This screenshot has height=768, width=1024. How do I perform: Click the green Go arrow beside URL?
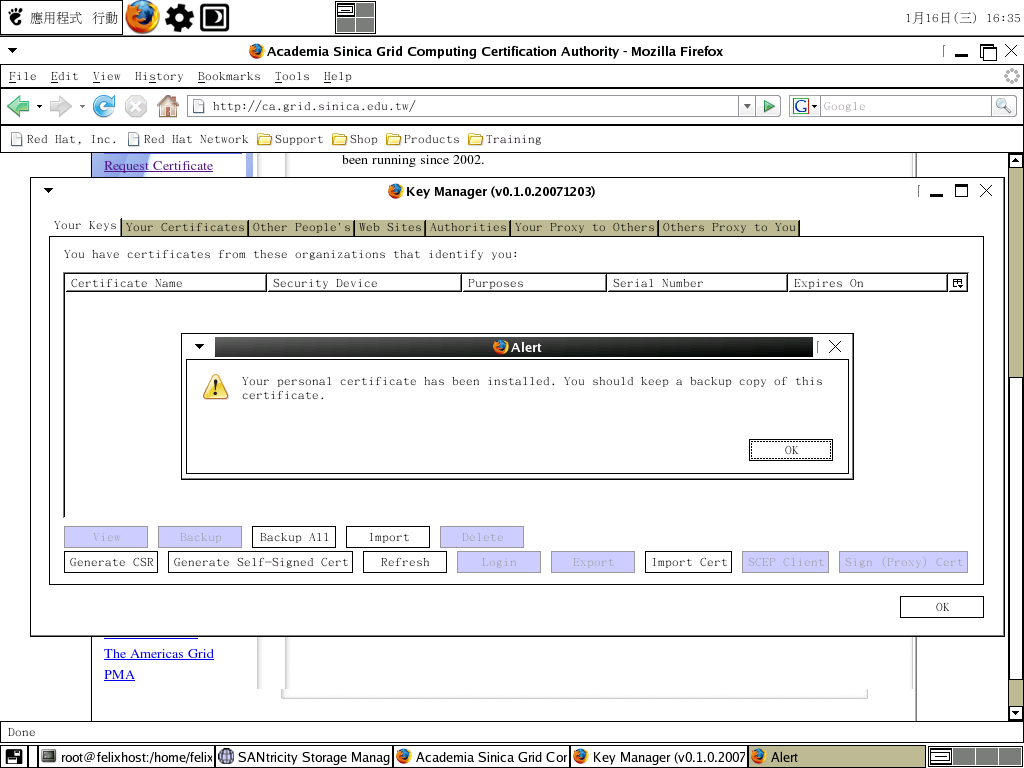coord(769,106)
